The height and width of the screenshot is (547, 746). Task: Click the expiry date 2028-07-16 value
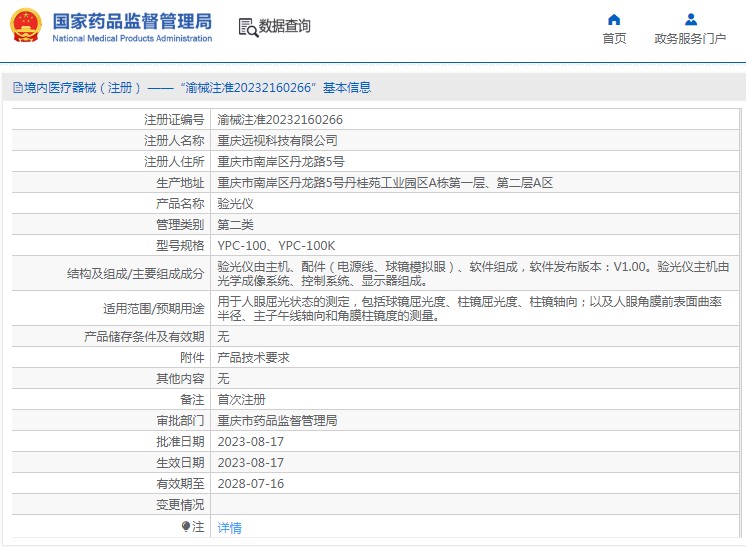click(x=251, y=483)
